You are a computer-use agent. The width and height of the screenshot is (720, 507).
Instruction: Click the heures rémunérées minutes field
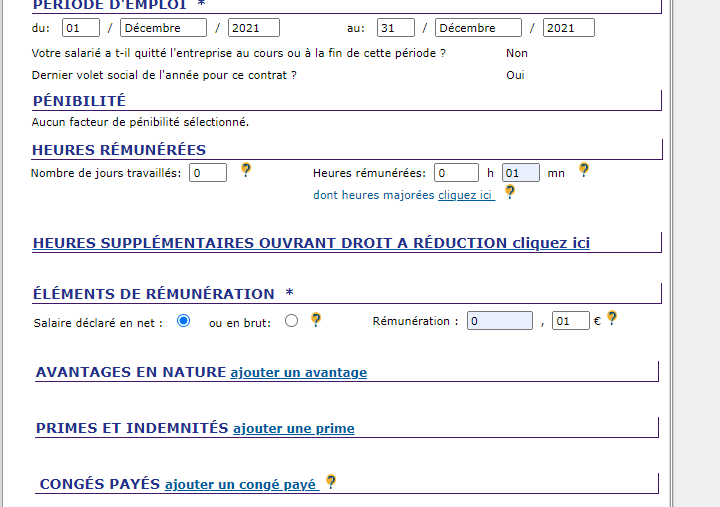click(520, 173)
